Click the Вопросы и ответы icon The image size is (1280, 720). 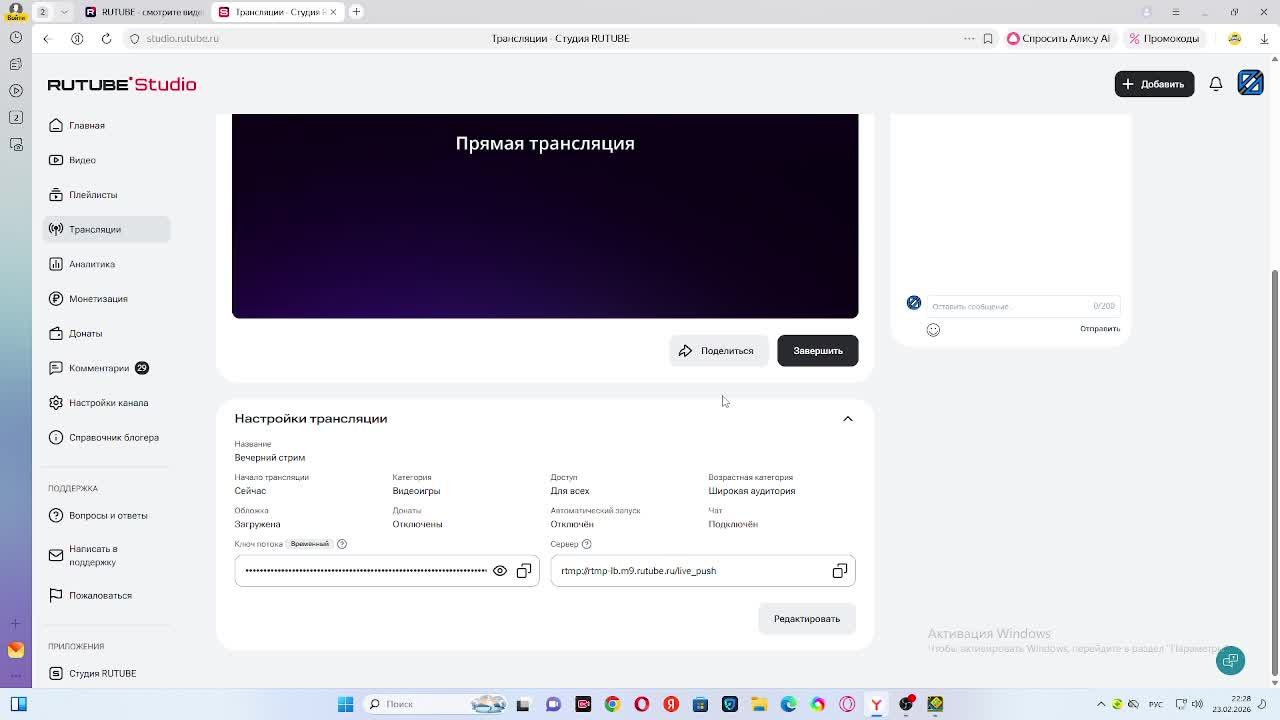click(x=56, y=515)
